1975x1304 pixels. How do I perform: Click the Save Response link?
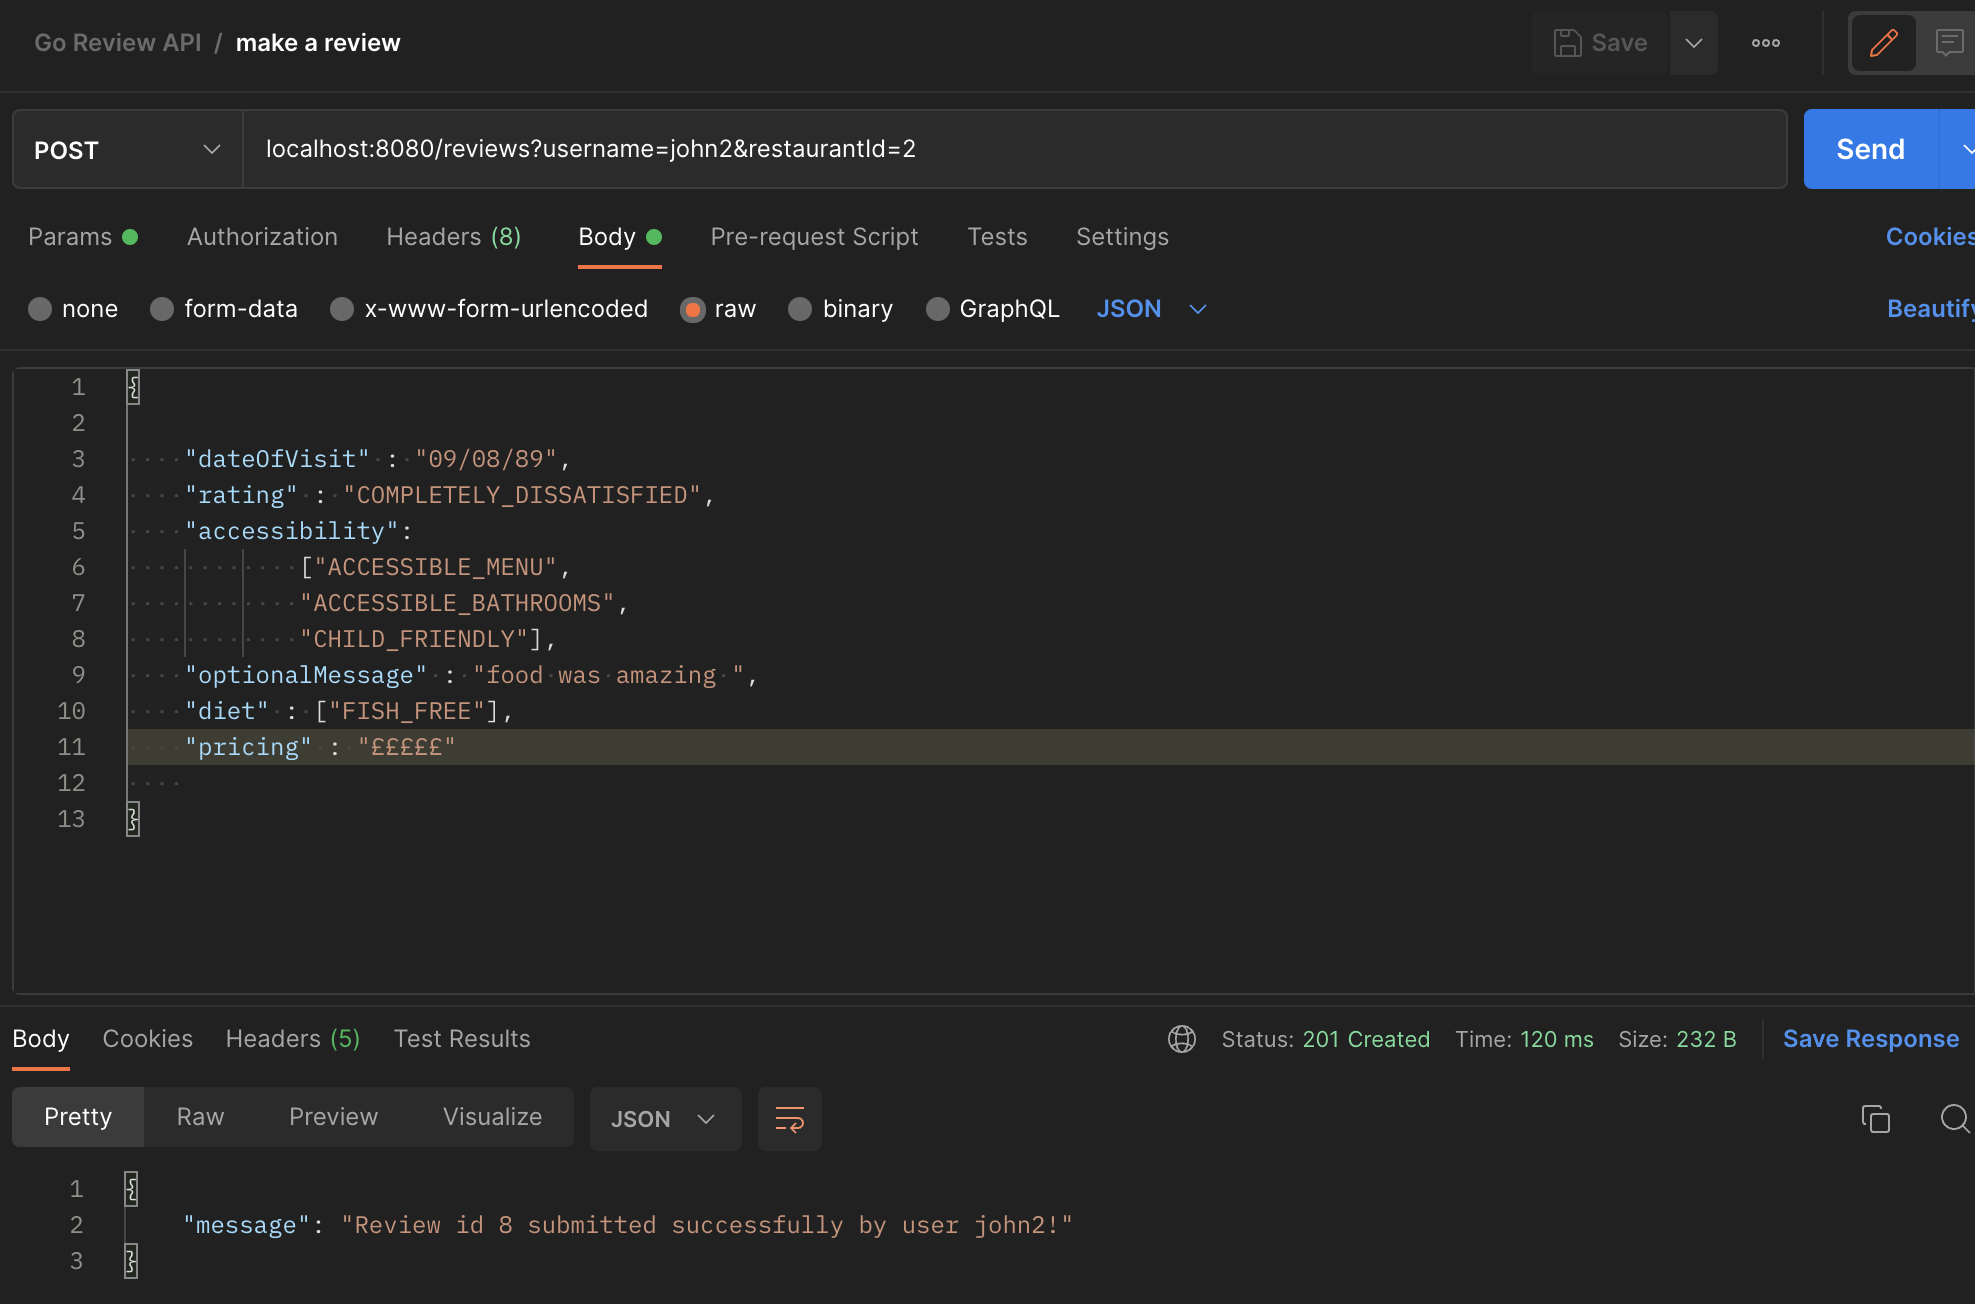click(1870, 1039)
